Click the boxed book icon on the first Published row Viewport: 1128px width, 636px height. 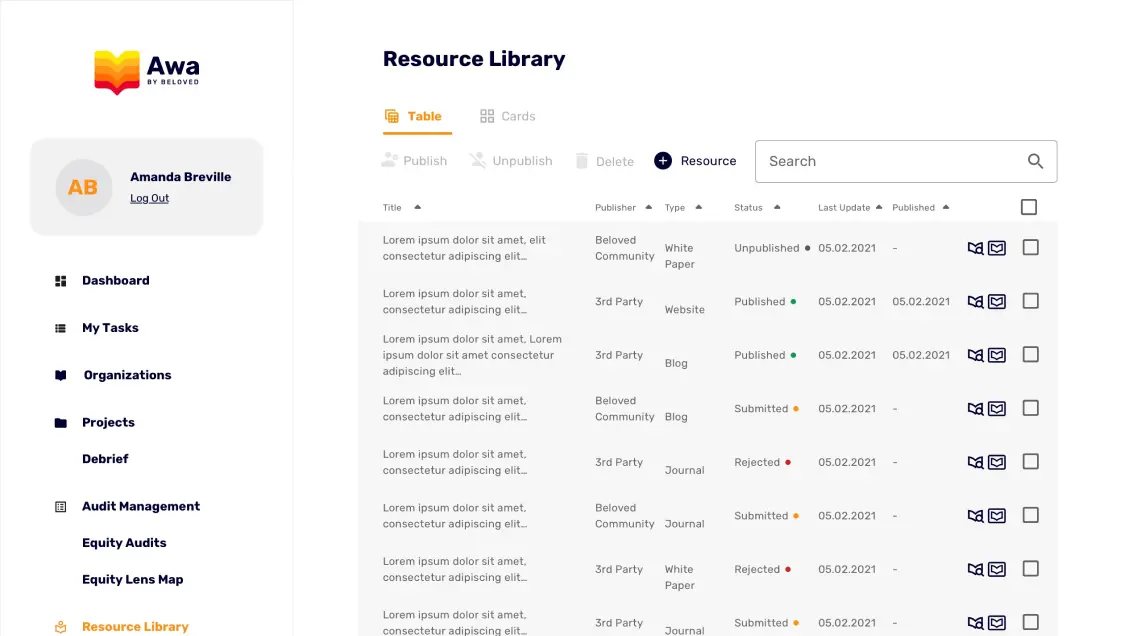click(997, 301)
